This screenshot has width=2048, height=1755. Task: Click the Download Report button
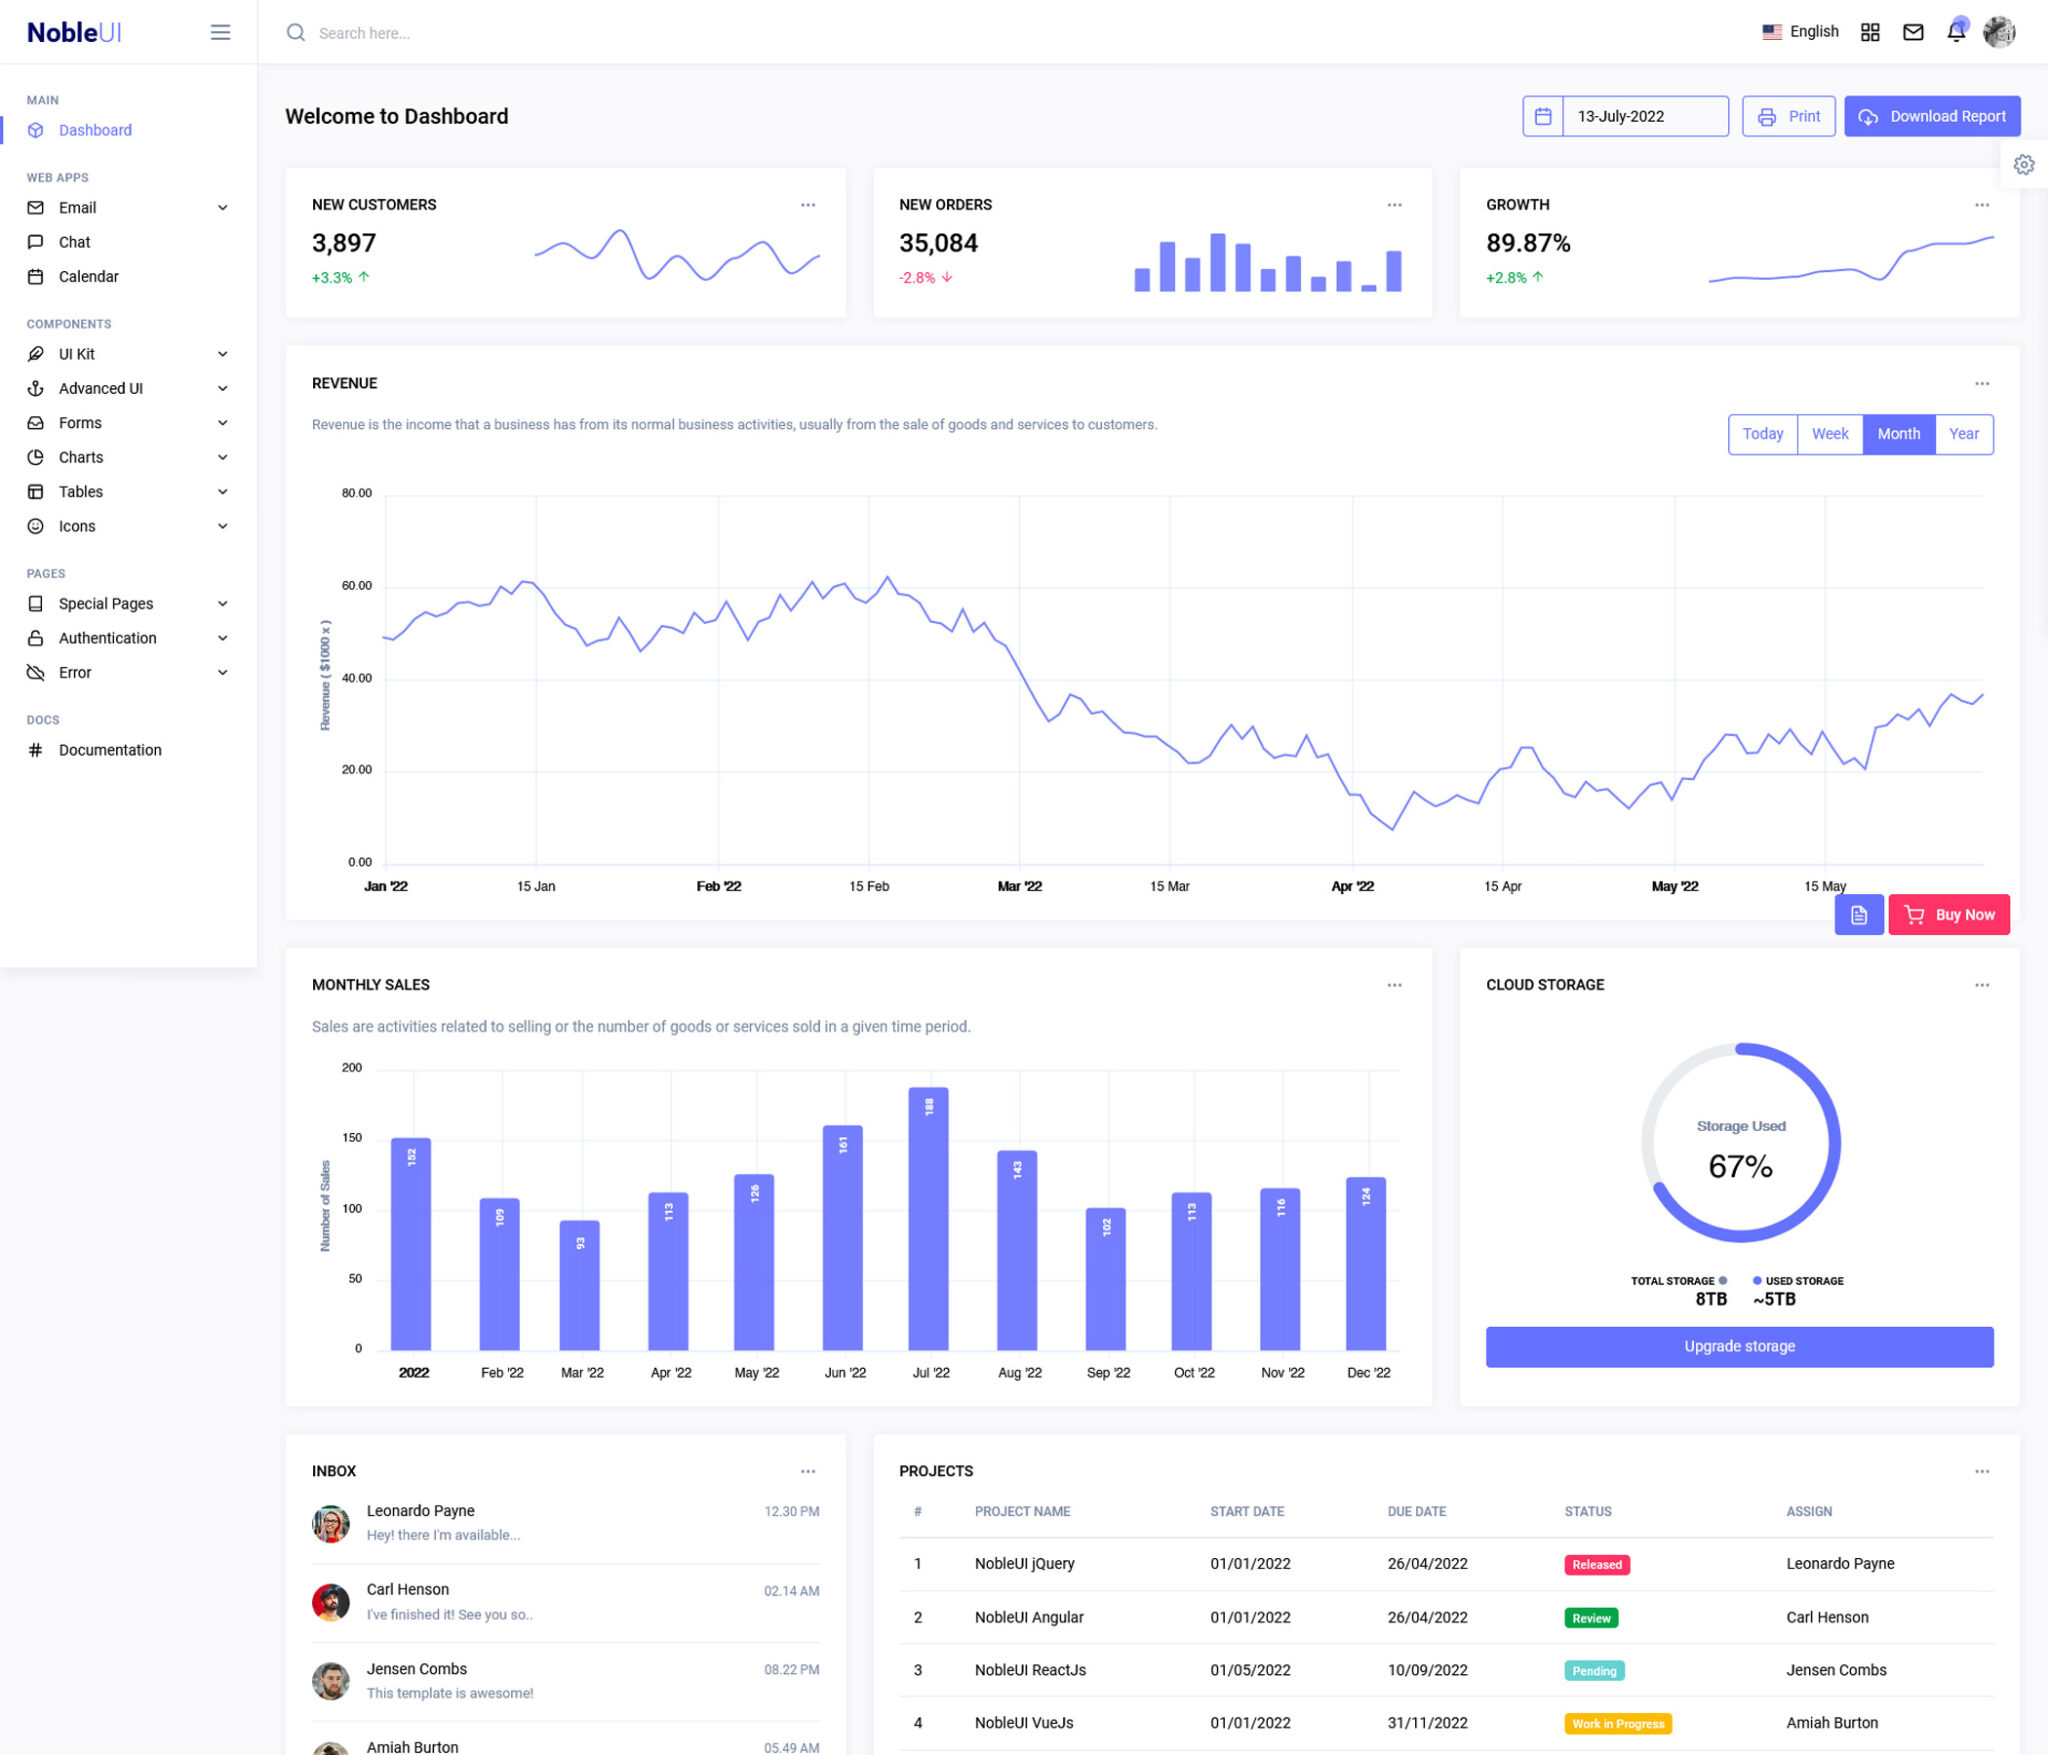click(1933, 117)
